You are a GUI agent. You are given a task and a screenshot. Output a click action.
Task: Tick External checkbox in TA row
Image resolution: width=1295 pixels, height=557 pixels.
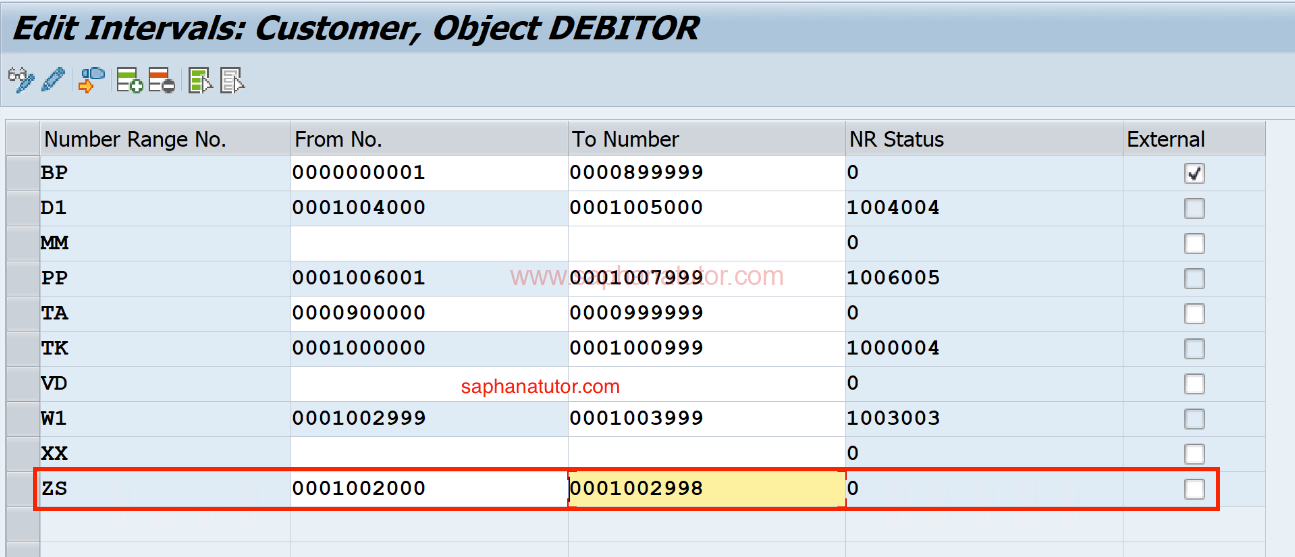(1194, 314)
